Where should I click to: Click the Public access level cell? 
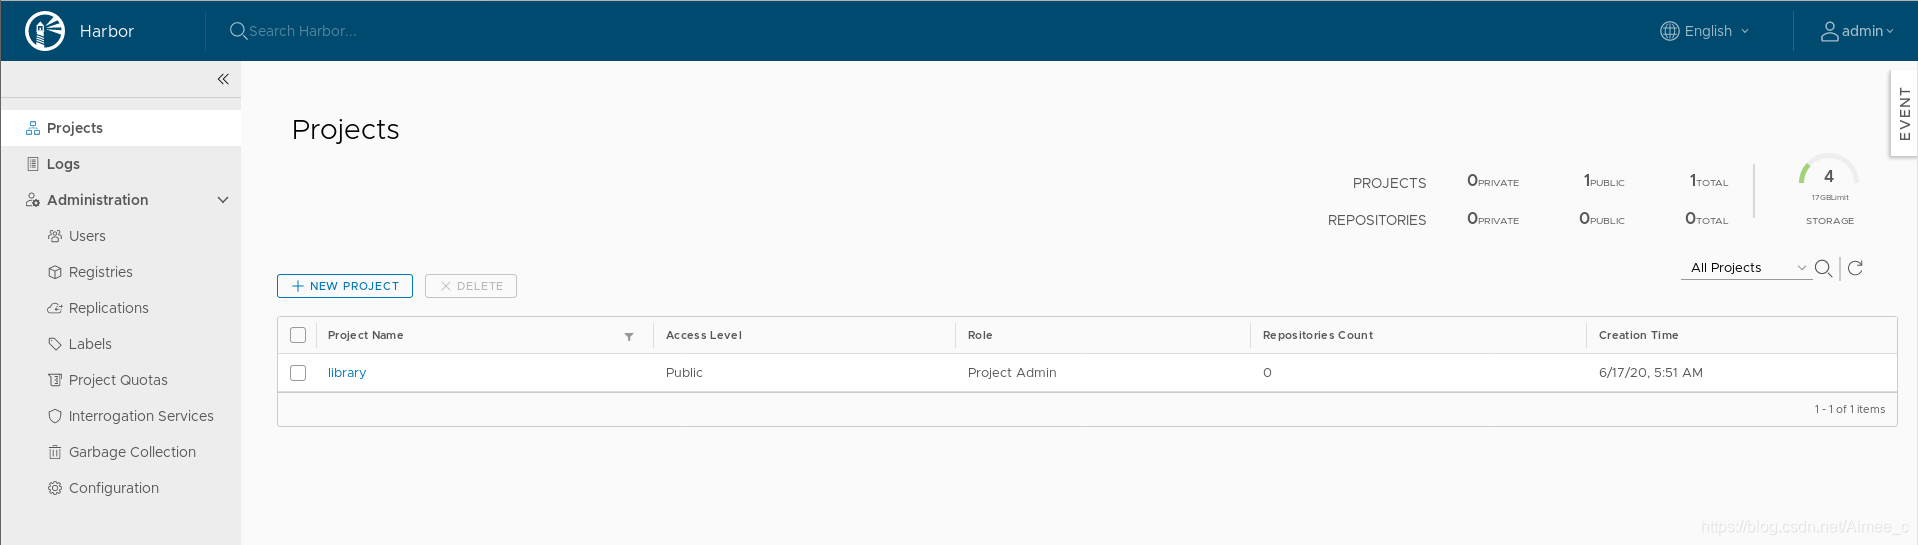(684, 373)
